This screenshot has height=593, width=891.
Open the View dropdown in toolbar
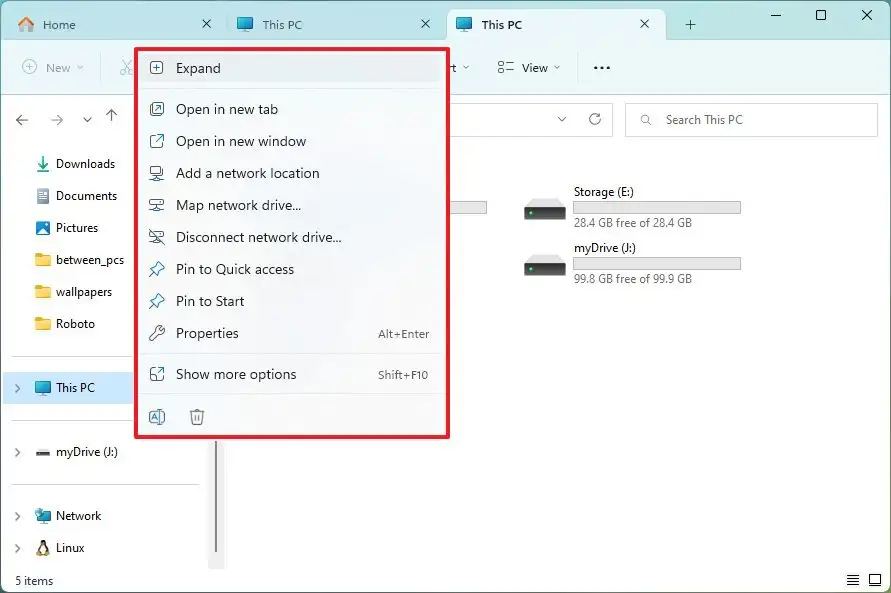529,68
